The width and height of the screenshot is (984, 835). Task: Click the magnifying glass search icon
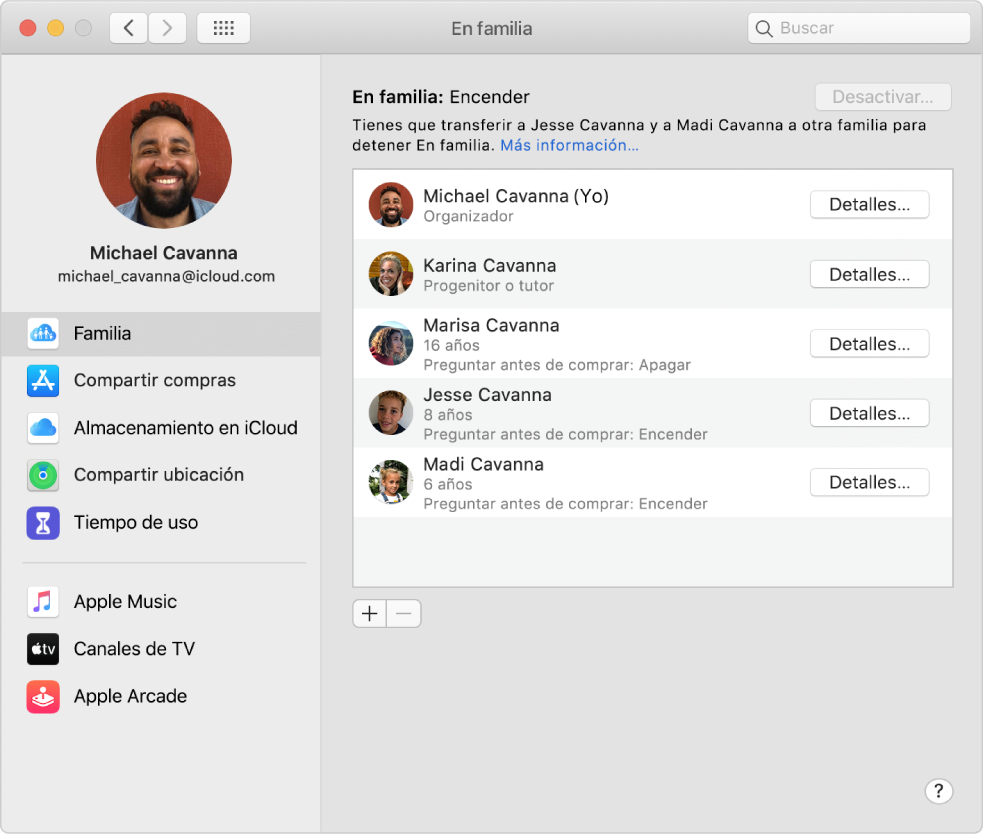(x=764, y=29)
